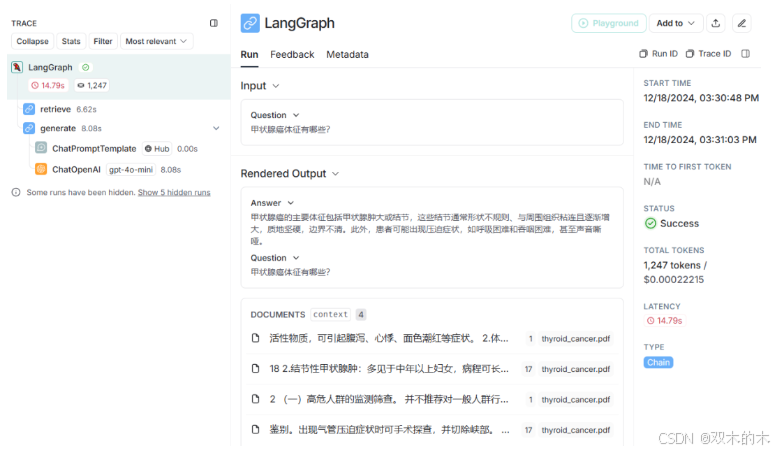
Task: Toggle the Answer field chevron
Action: 291,203
